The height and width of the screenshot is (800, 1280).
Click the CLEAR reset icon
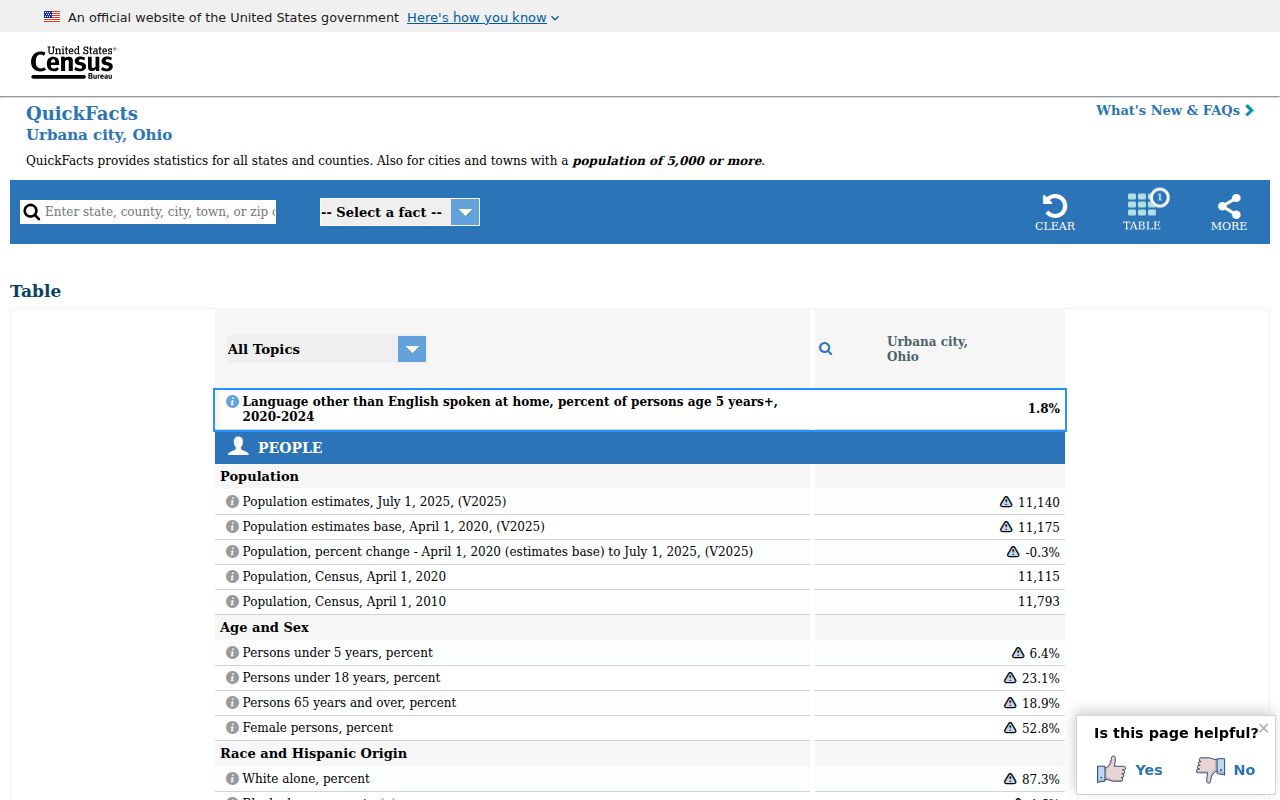click(1055, 212)
